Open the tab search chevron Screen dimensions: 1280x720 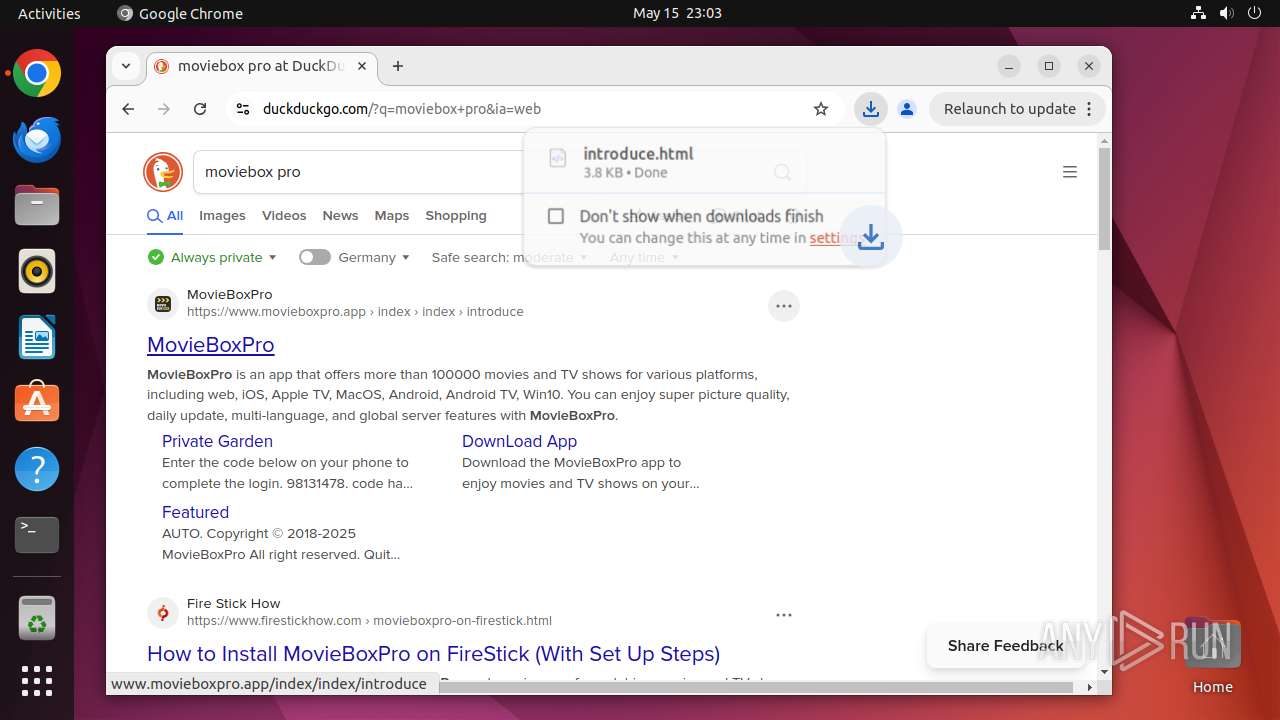(126, 66)
